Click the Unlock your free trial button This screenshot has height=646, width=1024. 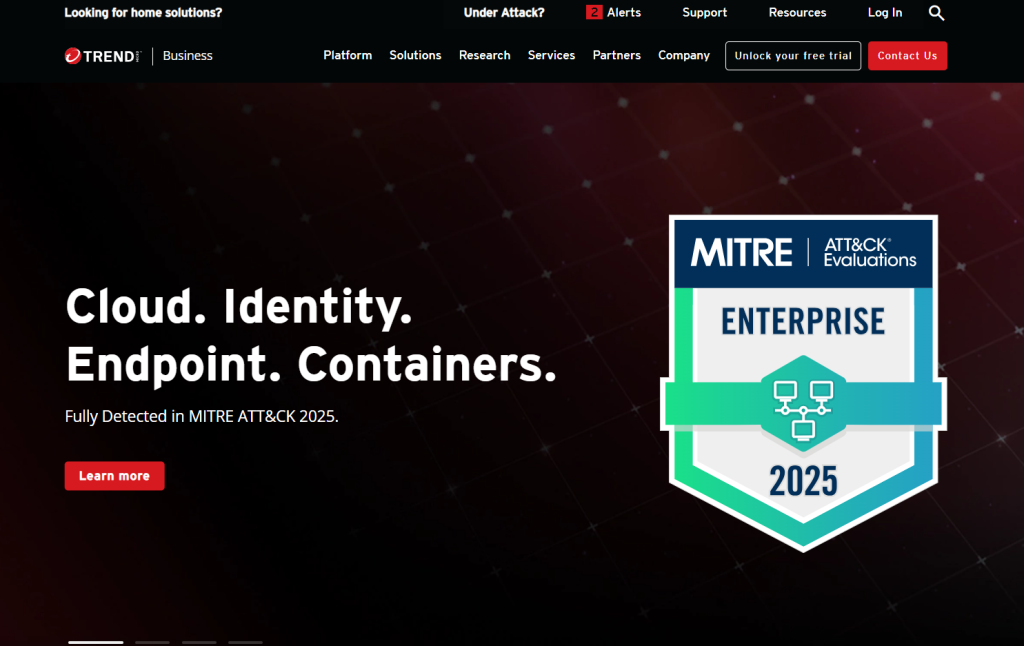point(793,56)
